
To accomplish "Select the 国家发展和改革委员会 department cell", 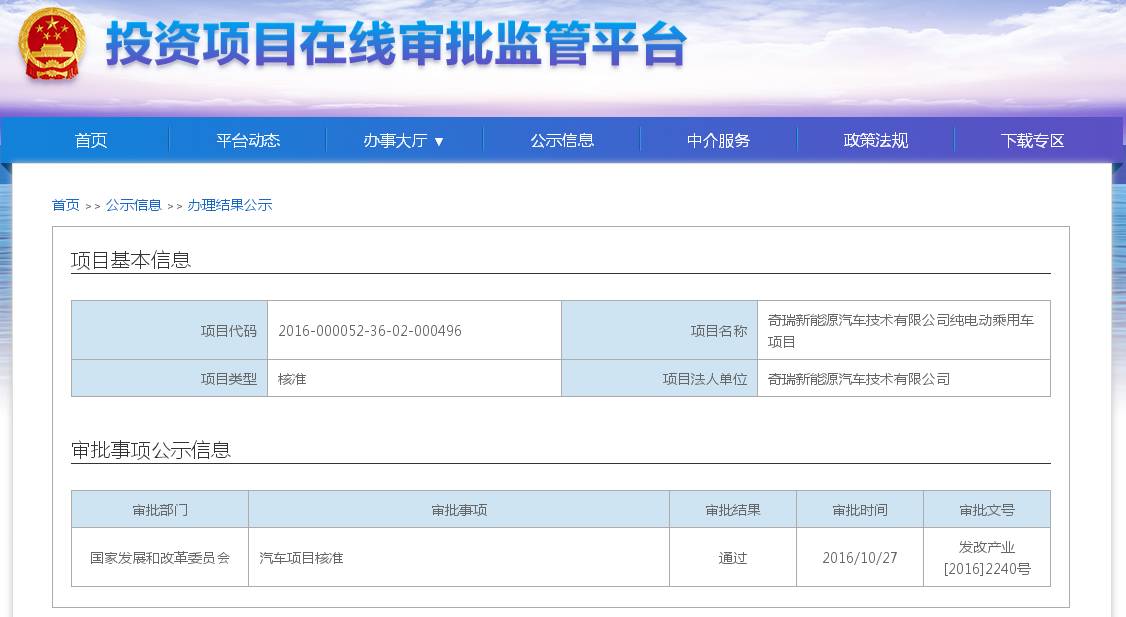I will (x=159, y=557).
